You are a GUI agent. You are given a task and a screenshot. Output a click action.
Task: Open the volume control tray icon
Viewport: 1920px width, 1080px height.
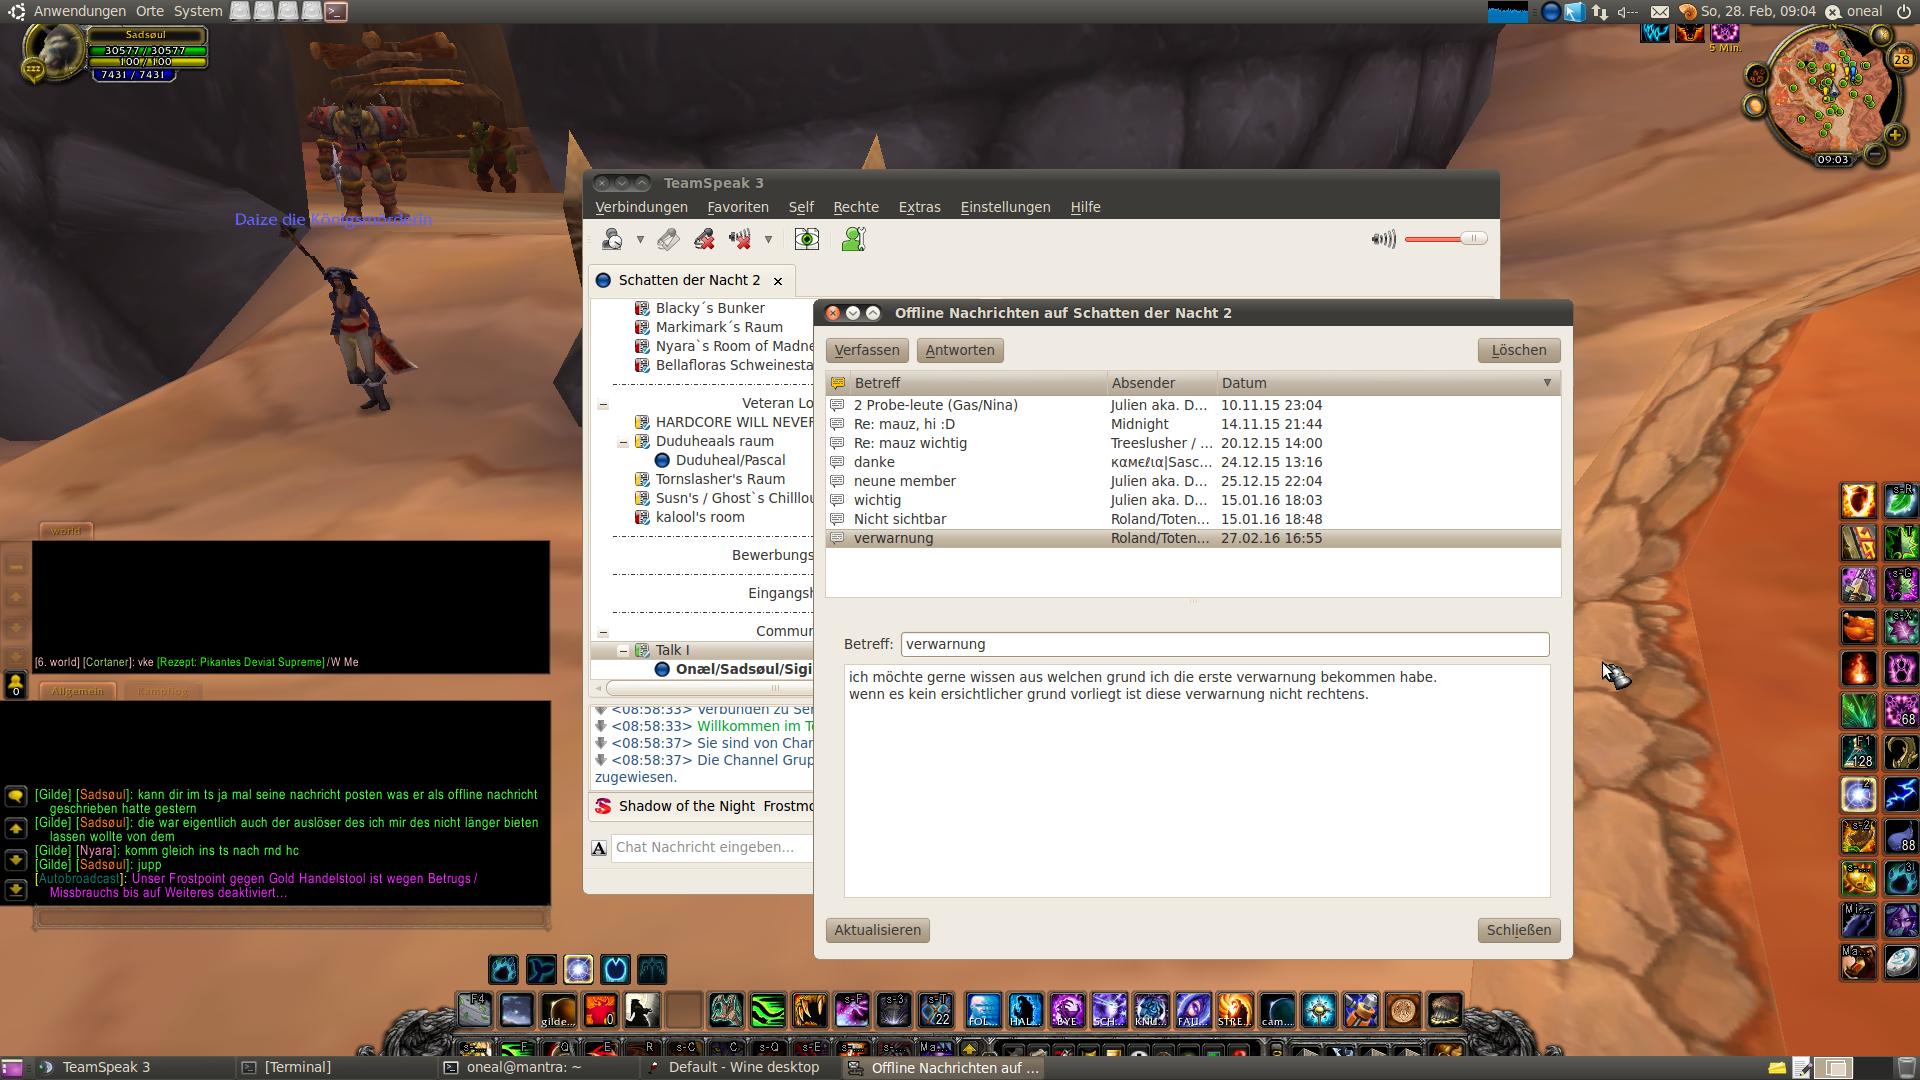coord(1628,12)
